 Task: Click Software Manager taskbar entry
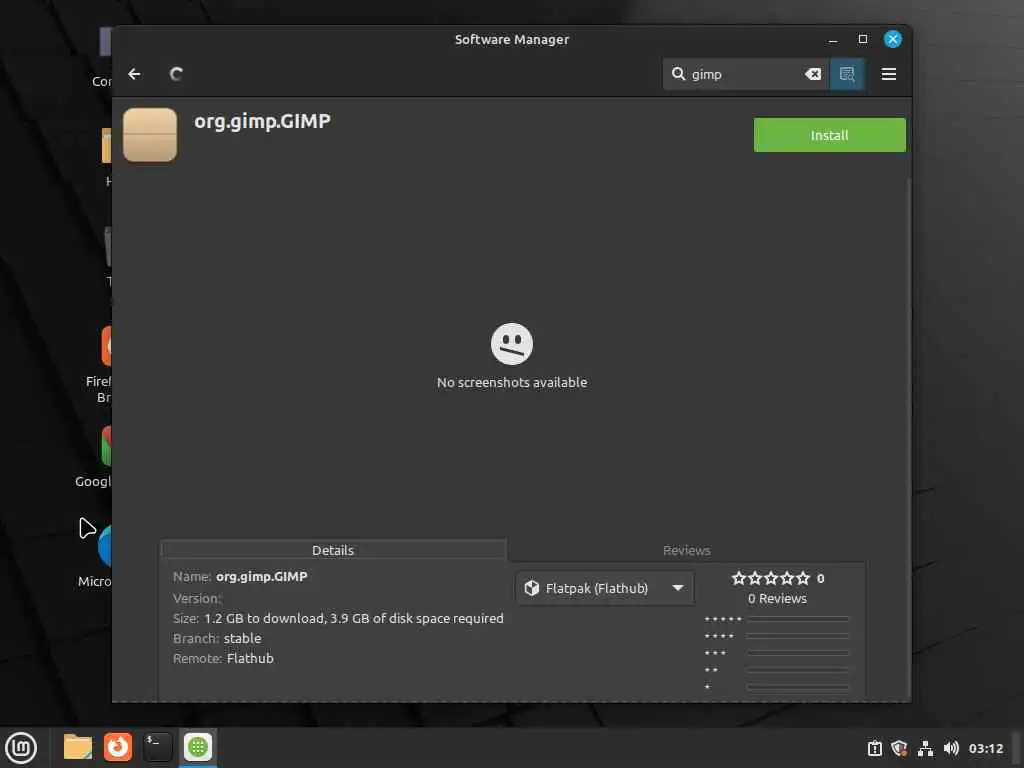click(198, 747)
